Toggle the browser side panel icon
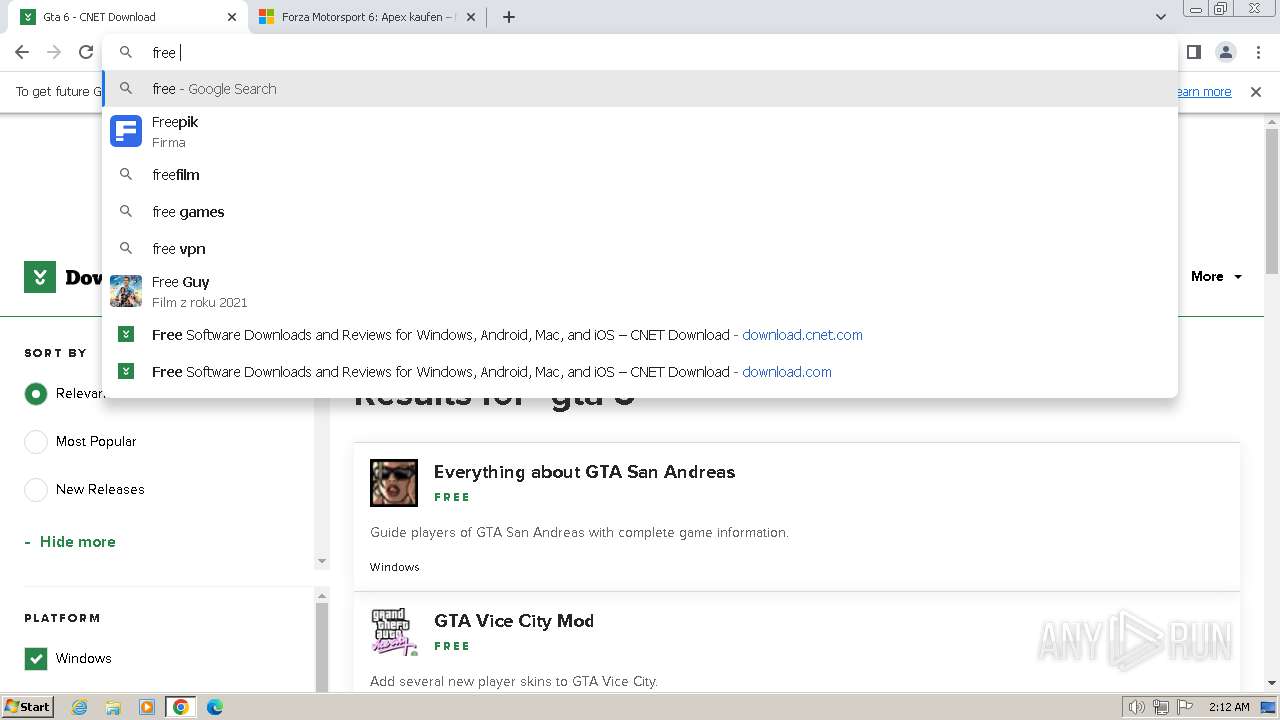1280x720 pixels. (1193, 52)
